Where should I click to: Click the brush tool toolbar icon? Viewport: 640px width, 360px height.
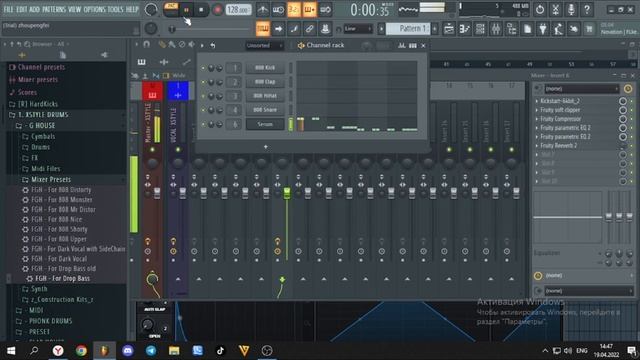(294, 29)
